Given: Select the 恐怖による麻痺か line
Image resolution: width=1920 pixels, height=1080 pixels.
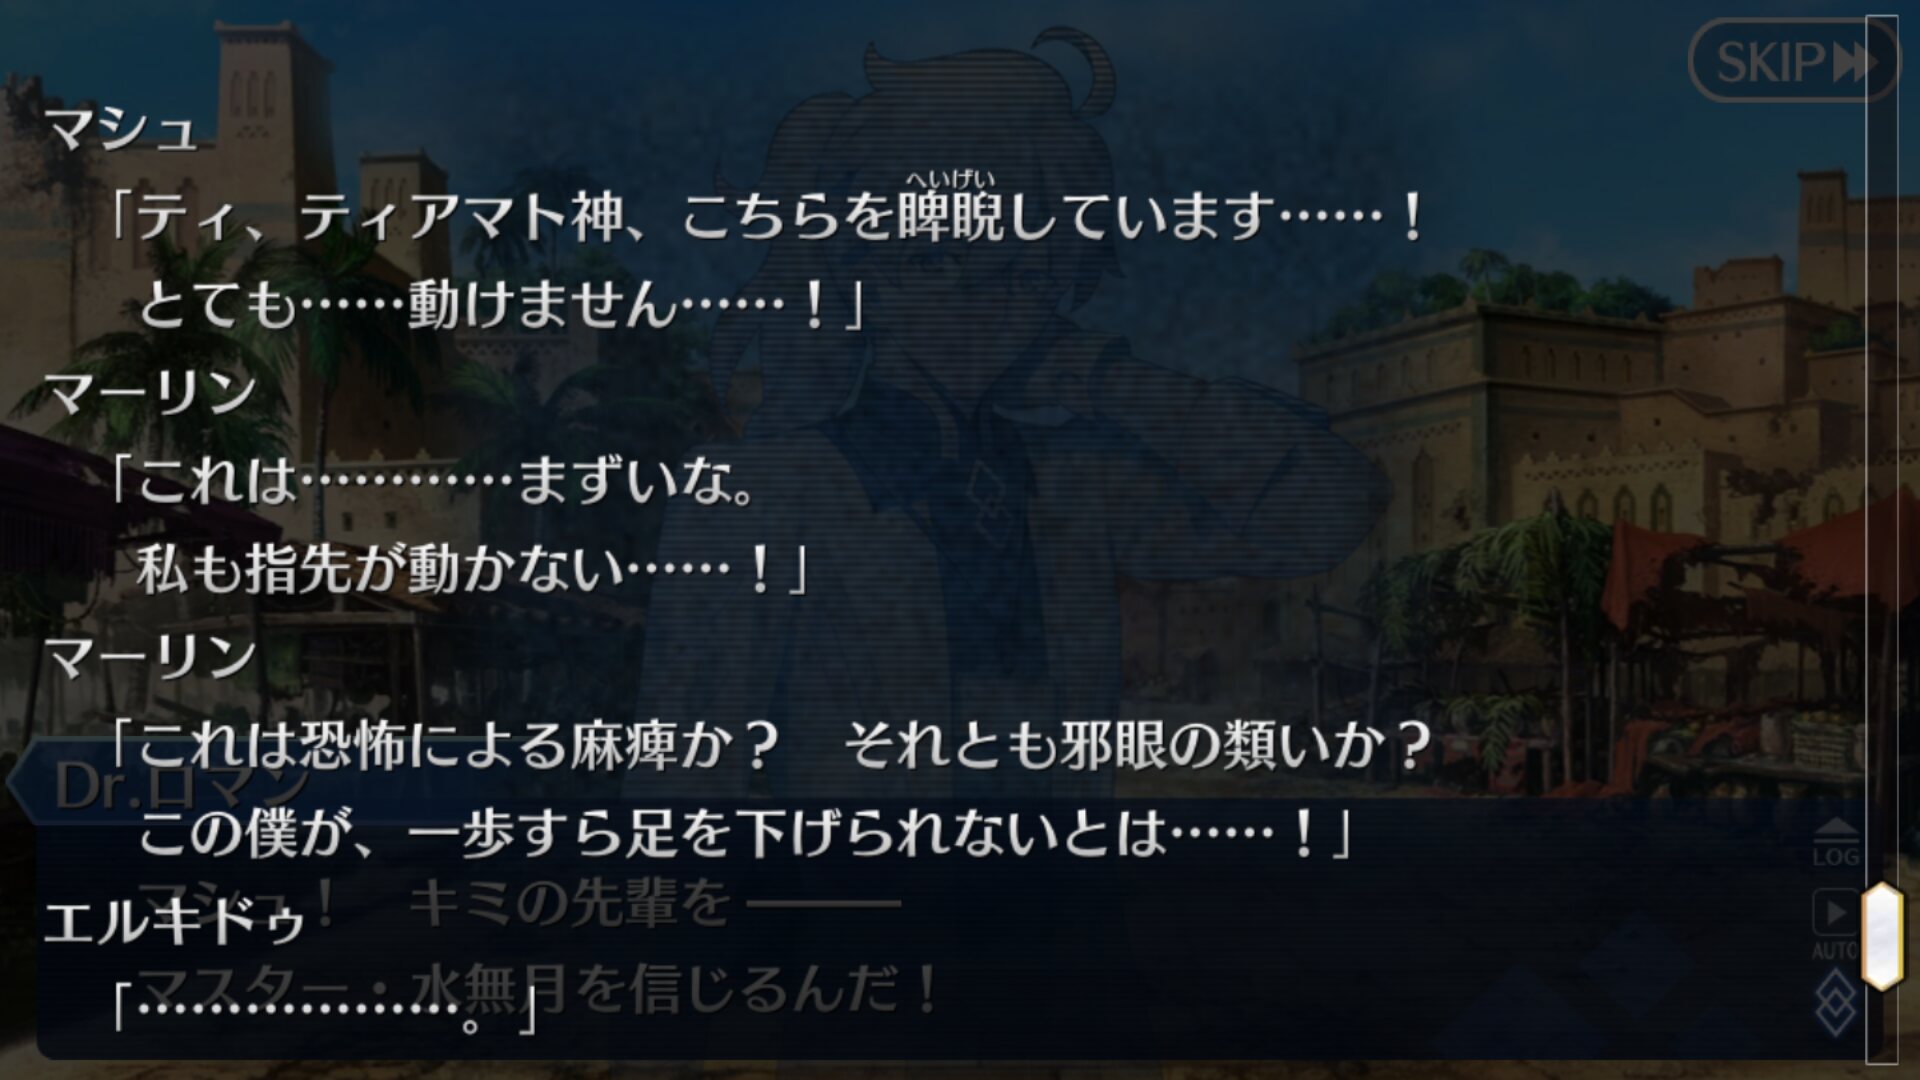Looking at the screenshot, I should pos(770,745).
